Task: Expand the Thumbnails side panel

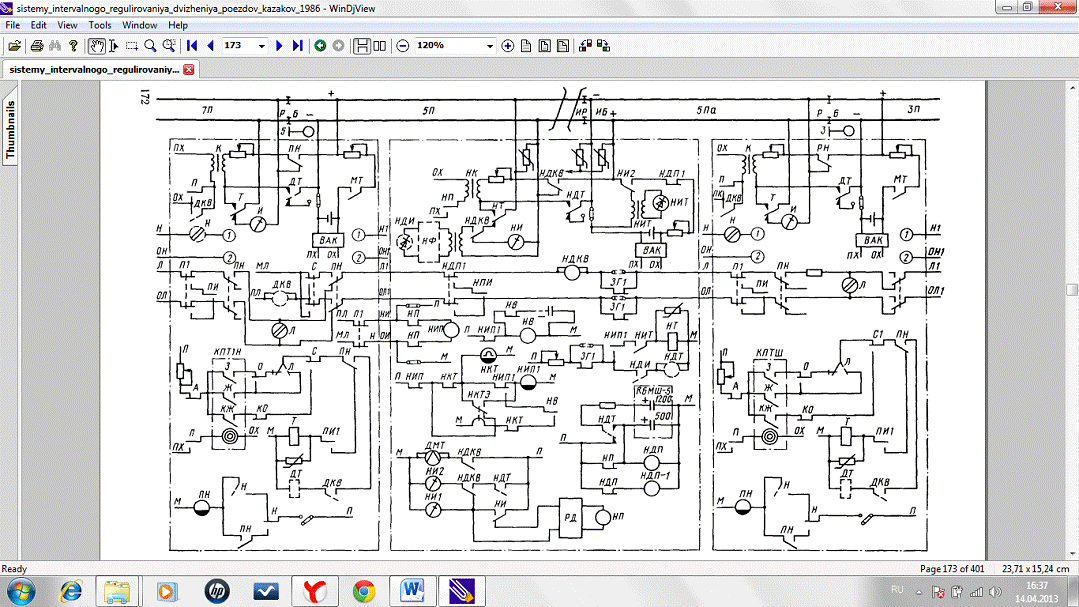Action: [11, 130]
